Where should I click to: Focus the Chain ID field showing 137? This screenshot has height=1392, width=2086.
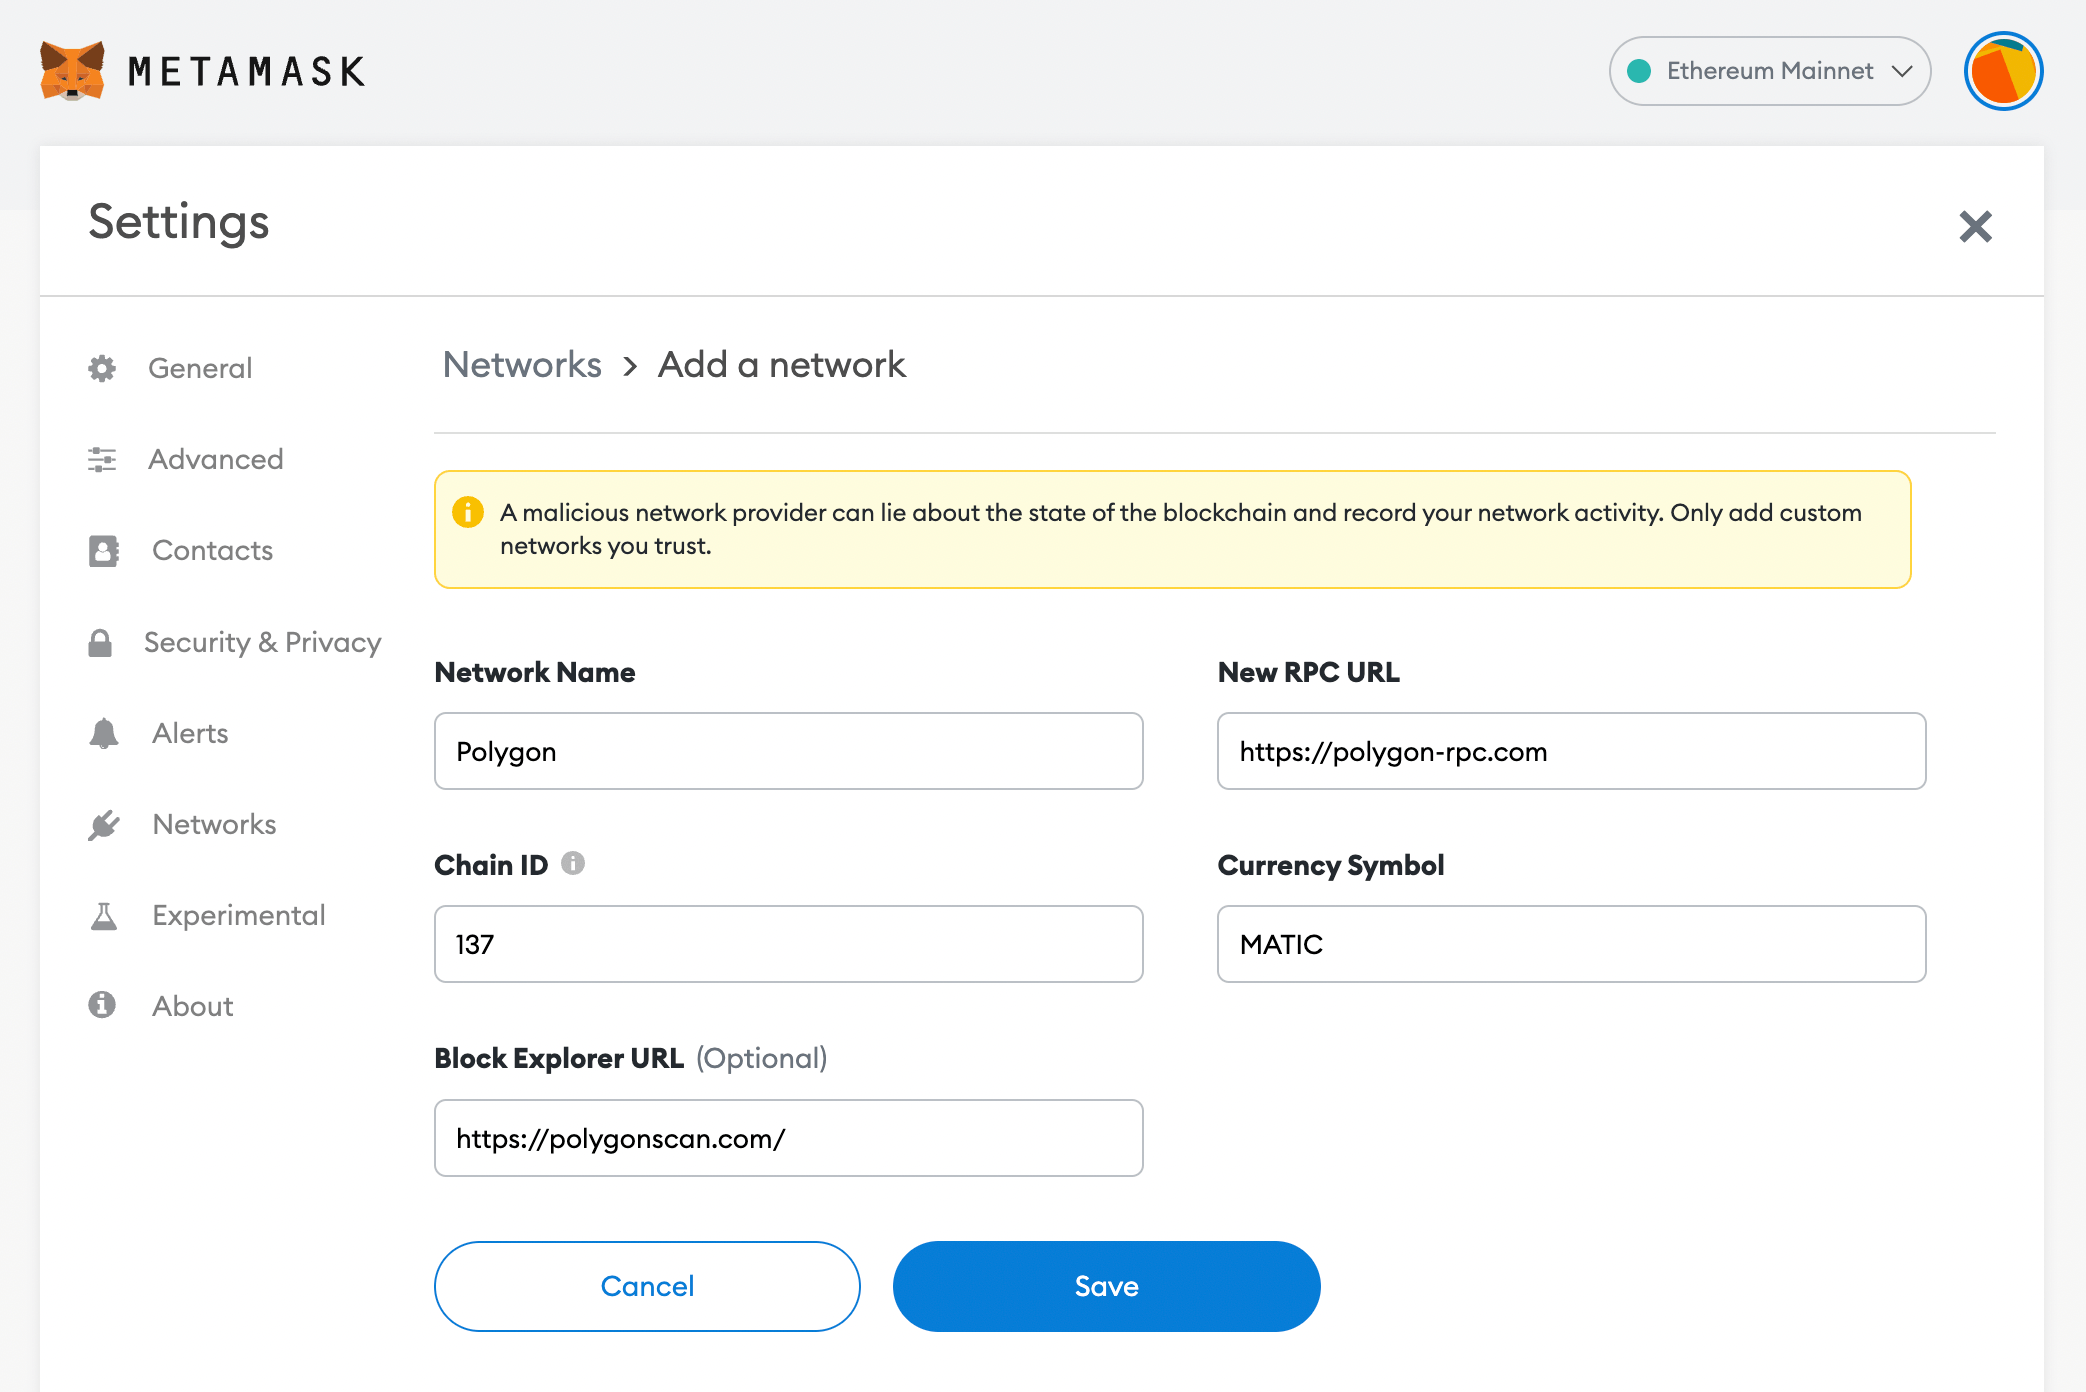789,944
